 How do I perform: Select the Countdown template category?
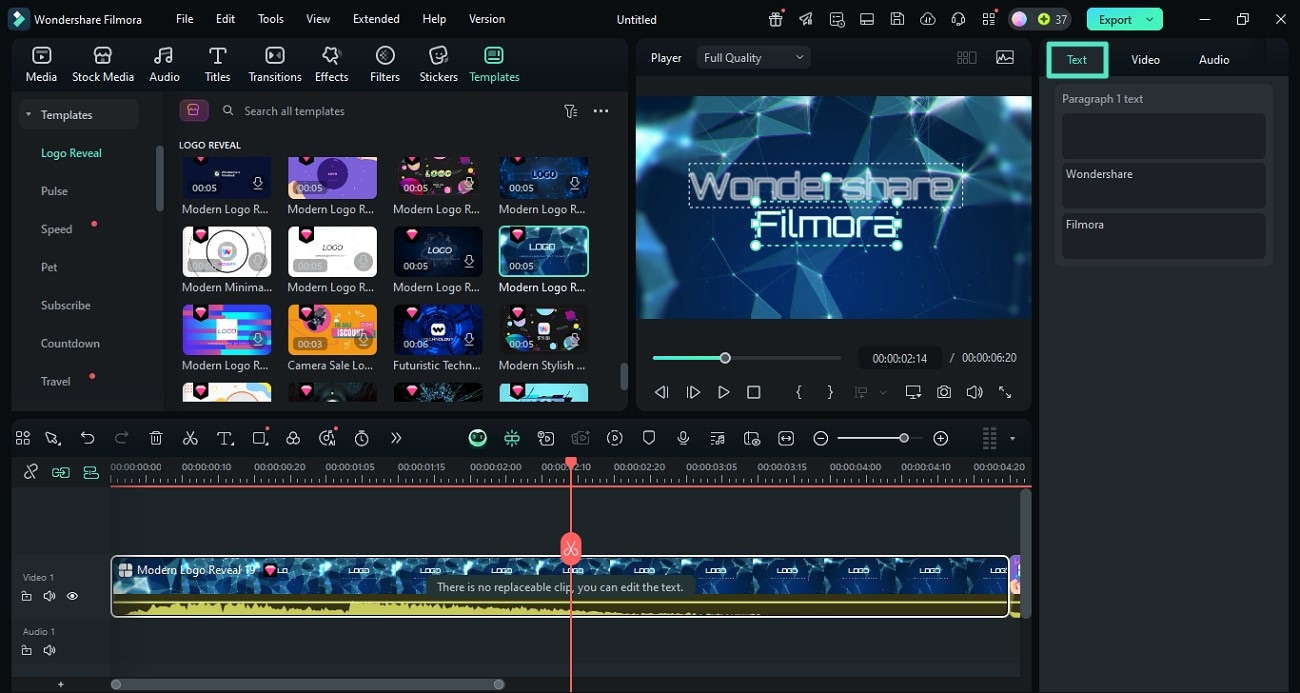[70, 343]
